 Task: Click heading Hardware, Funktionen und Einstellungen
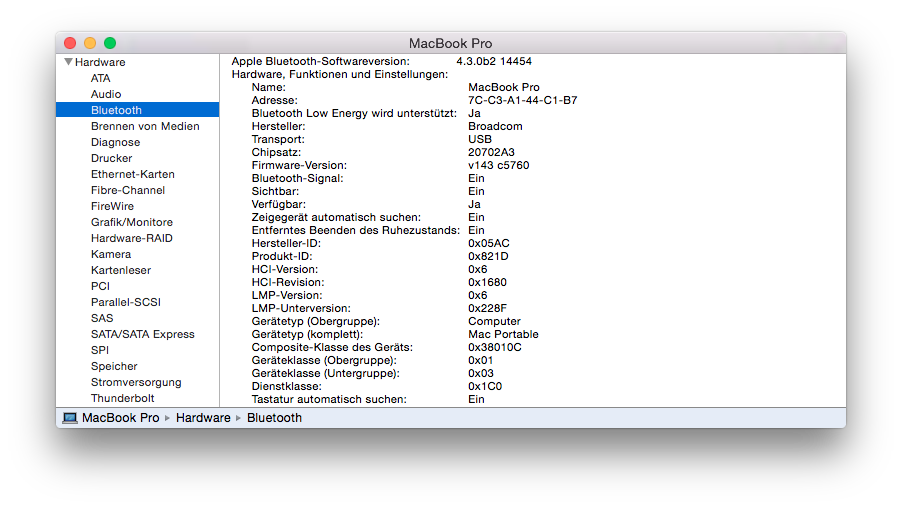[339, 74]
